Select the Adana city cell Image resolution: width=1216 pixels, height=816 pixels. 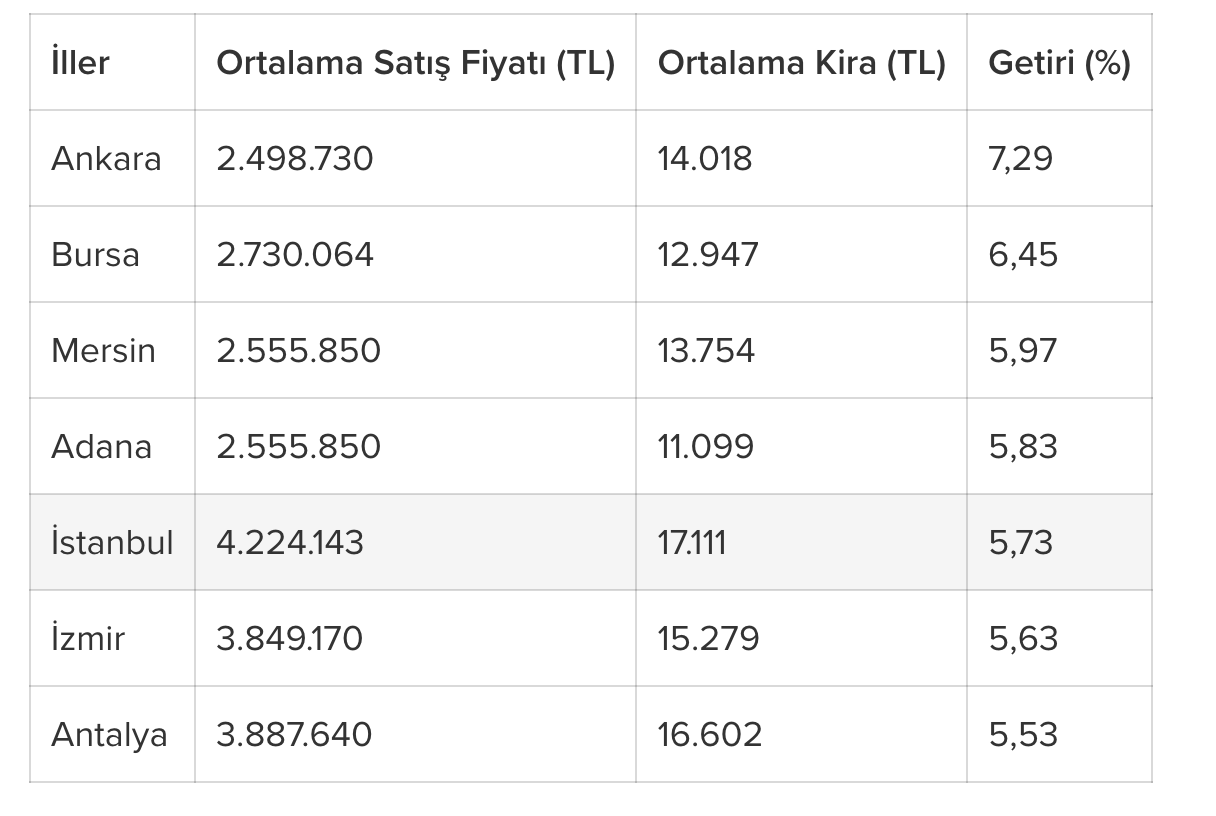click(101, 447)
